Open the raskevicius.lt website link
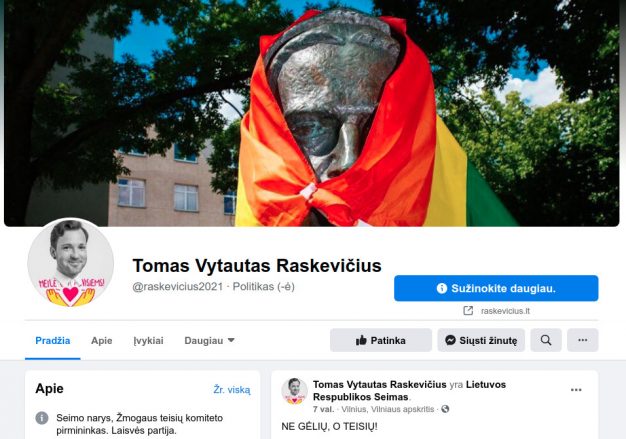626x439 pixels. [505, 311]
